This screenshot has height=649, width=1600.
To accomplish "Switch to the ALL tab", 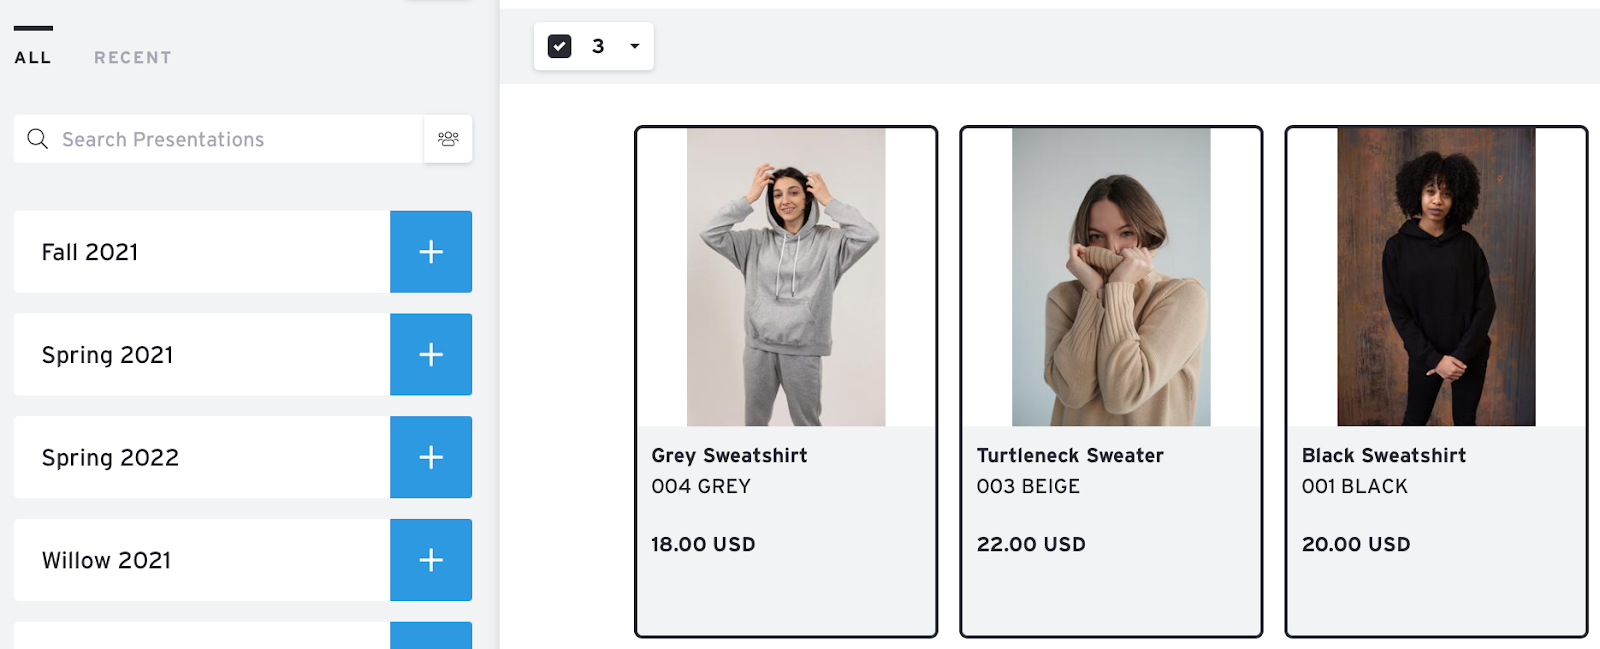I will click(x=33, y=58).
